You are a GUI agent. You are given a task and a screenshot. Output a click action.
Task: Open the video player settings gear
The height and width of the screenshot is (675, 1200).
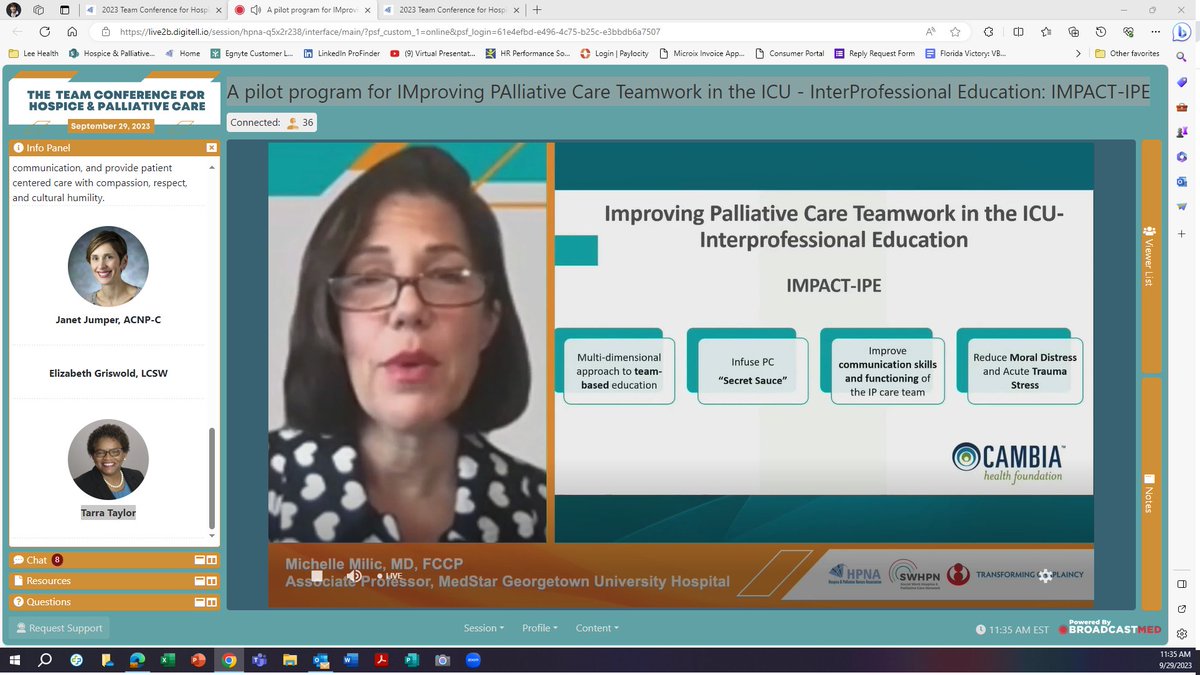click(x=1046, y=576)
